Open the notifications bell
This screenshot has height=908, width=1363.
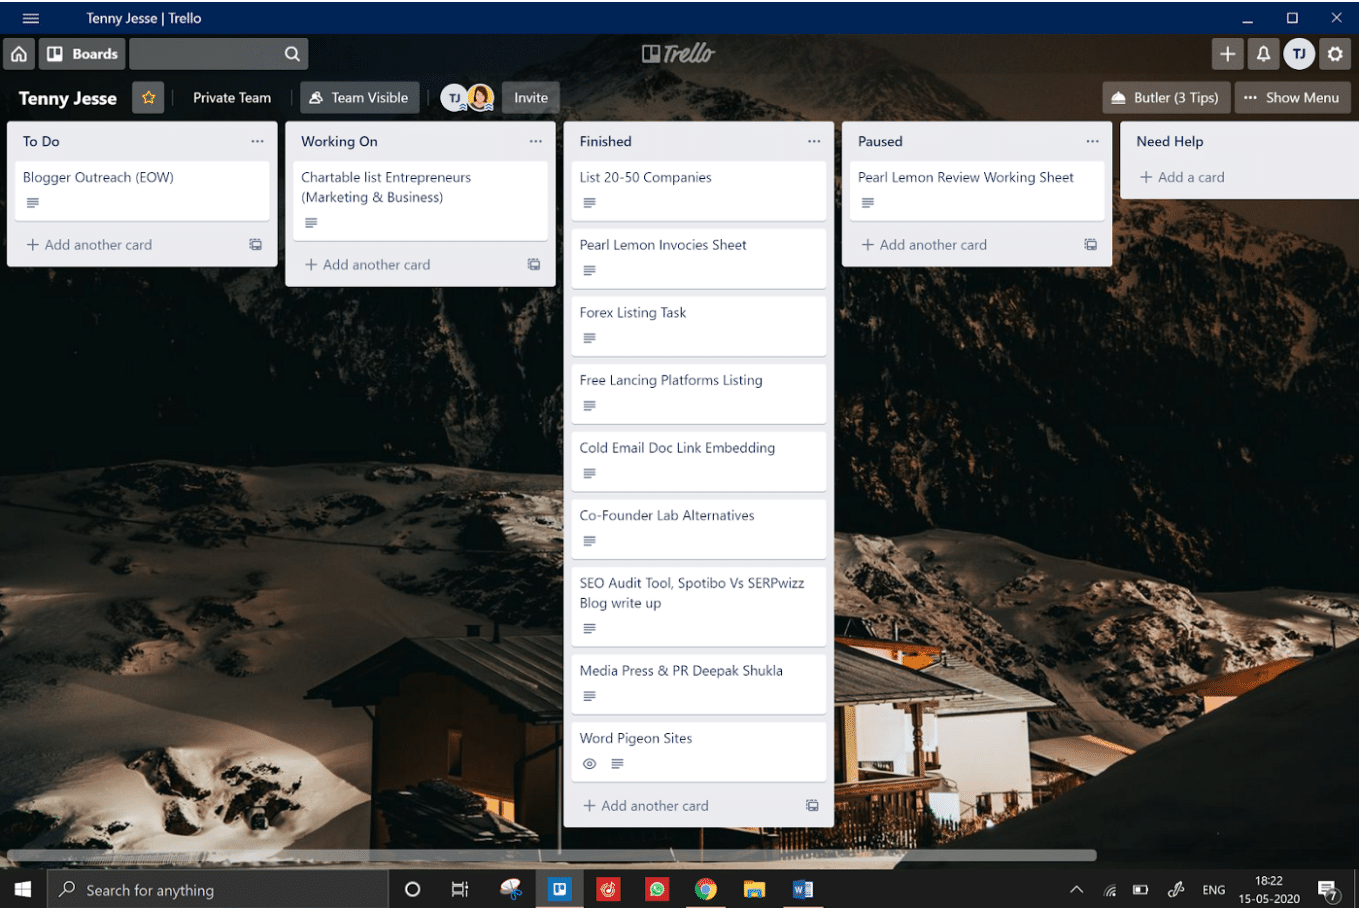[x=1263, y=54]
